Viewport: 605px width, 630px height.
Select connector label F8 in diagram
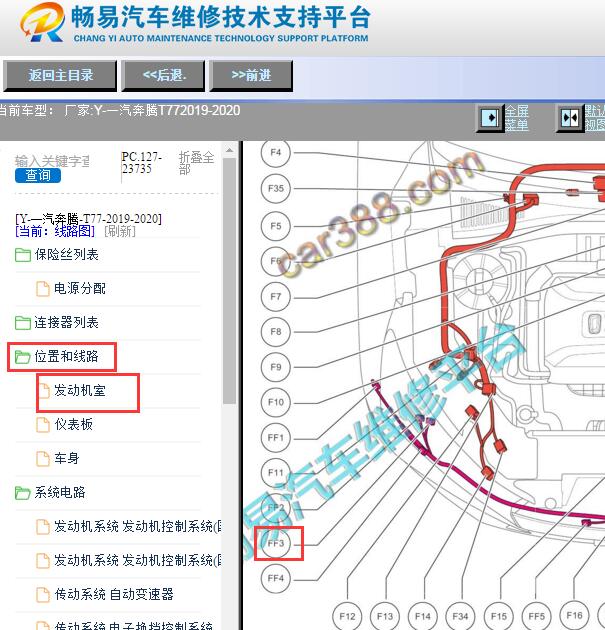(x=276, y=332)
